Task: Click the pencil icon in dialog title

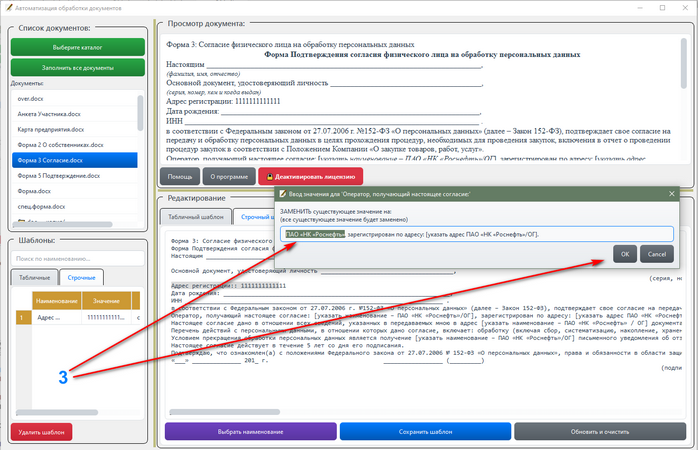Action: tap(282, 194)
